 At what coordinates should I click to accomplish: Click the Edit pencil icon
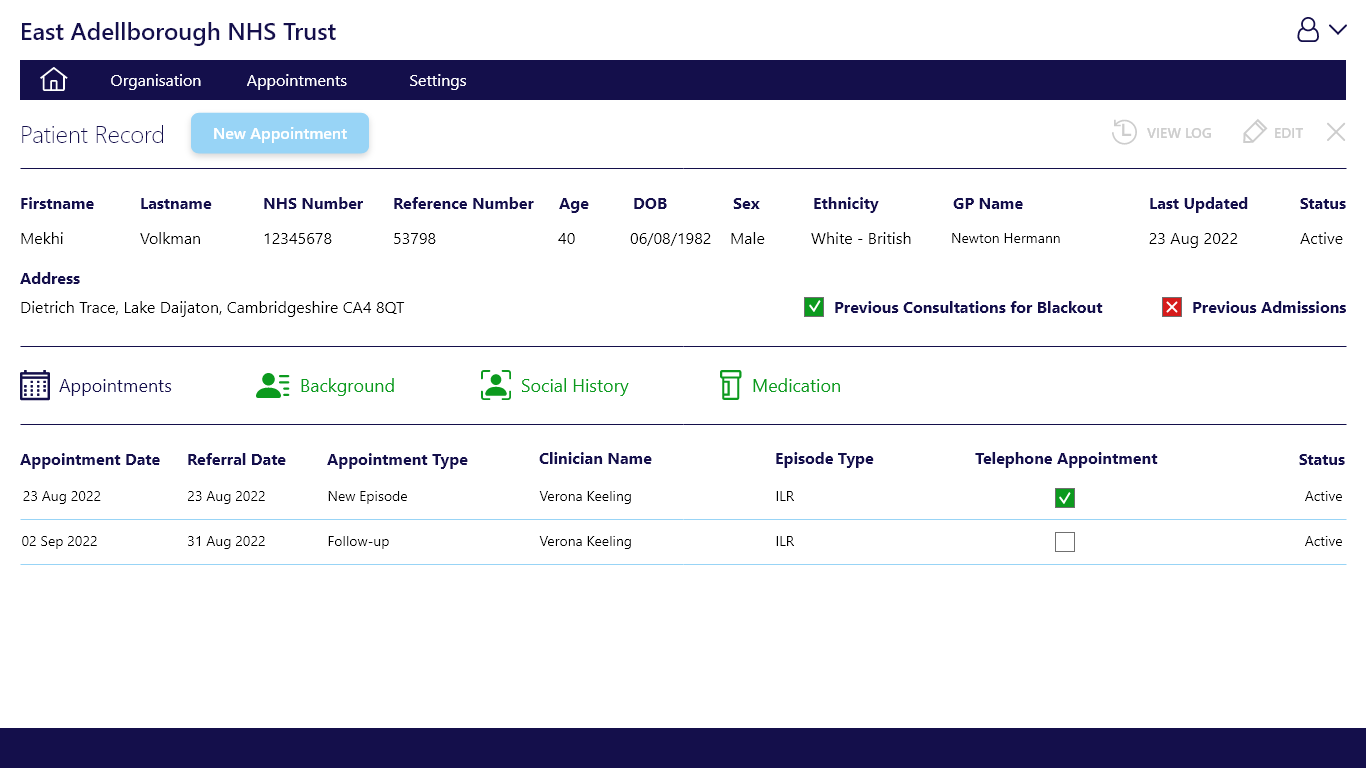click(x=1254, y=133)
